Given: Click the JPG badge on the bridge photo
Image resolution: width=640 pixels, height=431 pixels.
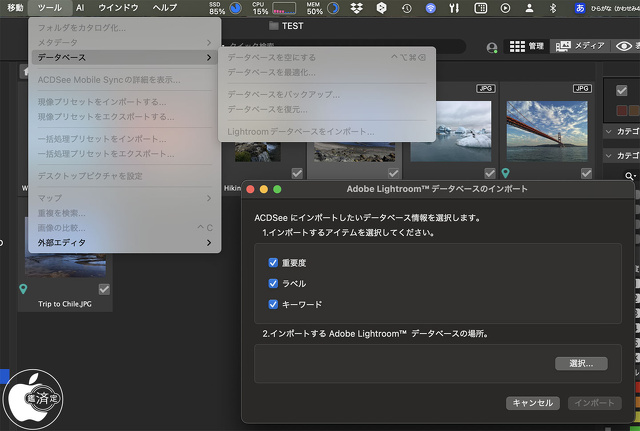Looking at the screenshot, I should tap(582, 88).
